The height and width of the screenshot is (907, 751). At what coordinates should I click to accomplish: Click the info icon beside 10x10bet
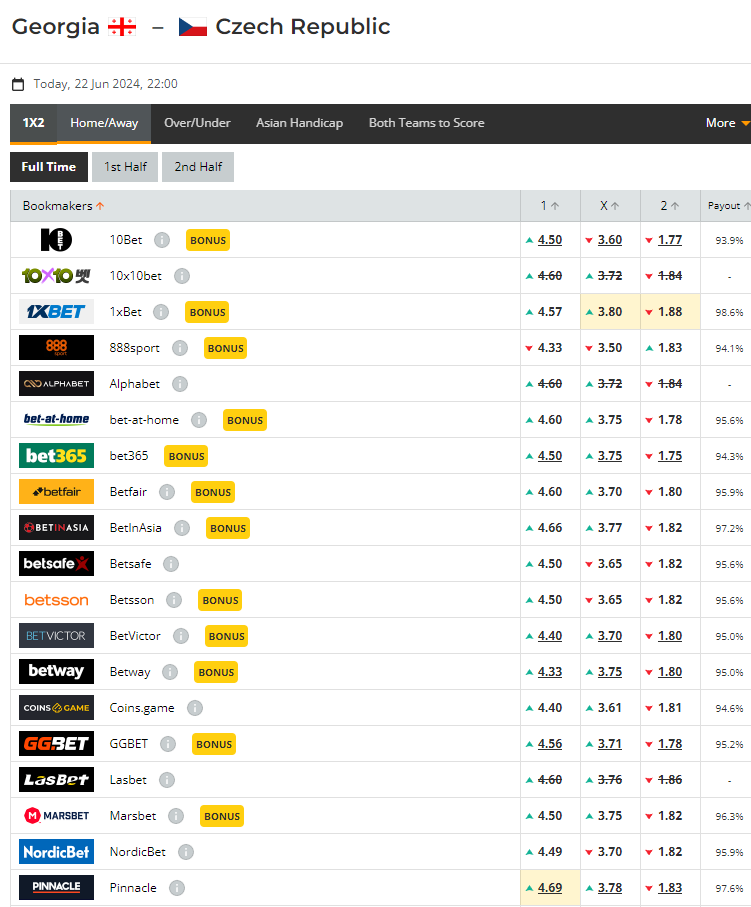click(182, 276)
